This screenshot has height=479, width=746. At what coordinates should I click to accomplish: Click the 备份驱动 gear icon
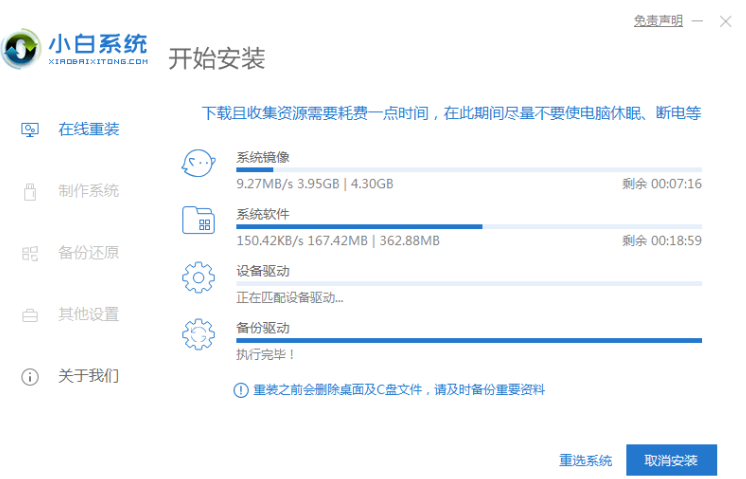click(x=198, y=334)
